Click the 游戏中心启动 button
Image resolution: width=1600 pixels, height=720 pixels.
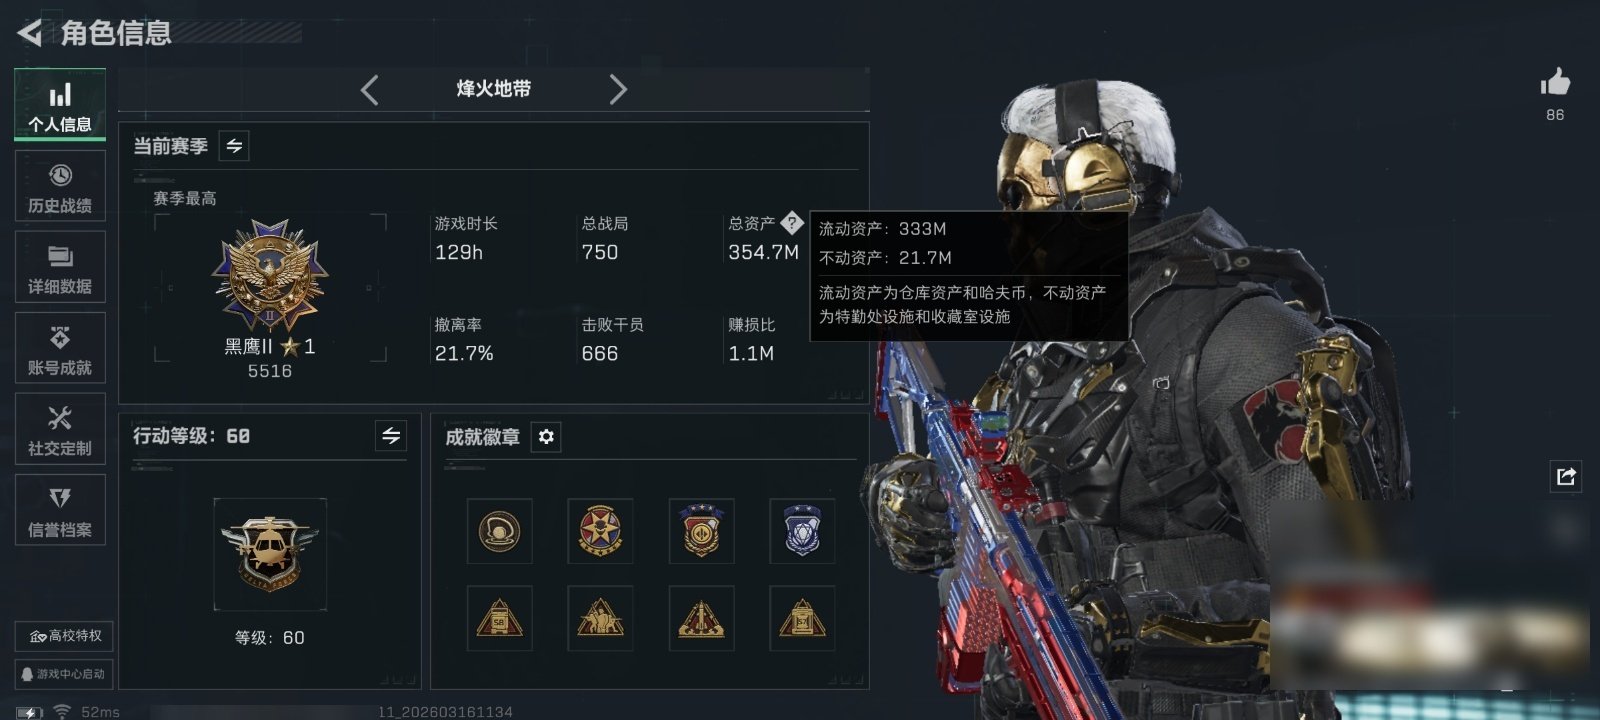click(x=64, y=674)
